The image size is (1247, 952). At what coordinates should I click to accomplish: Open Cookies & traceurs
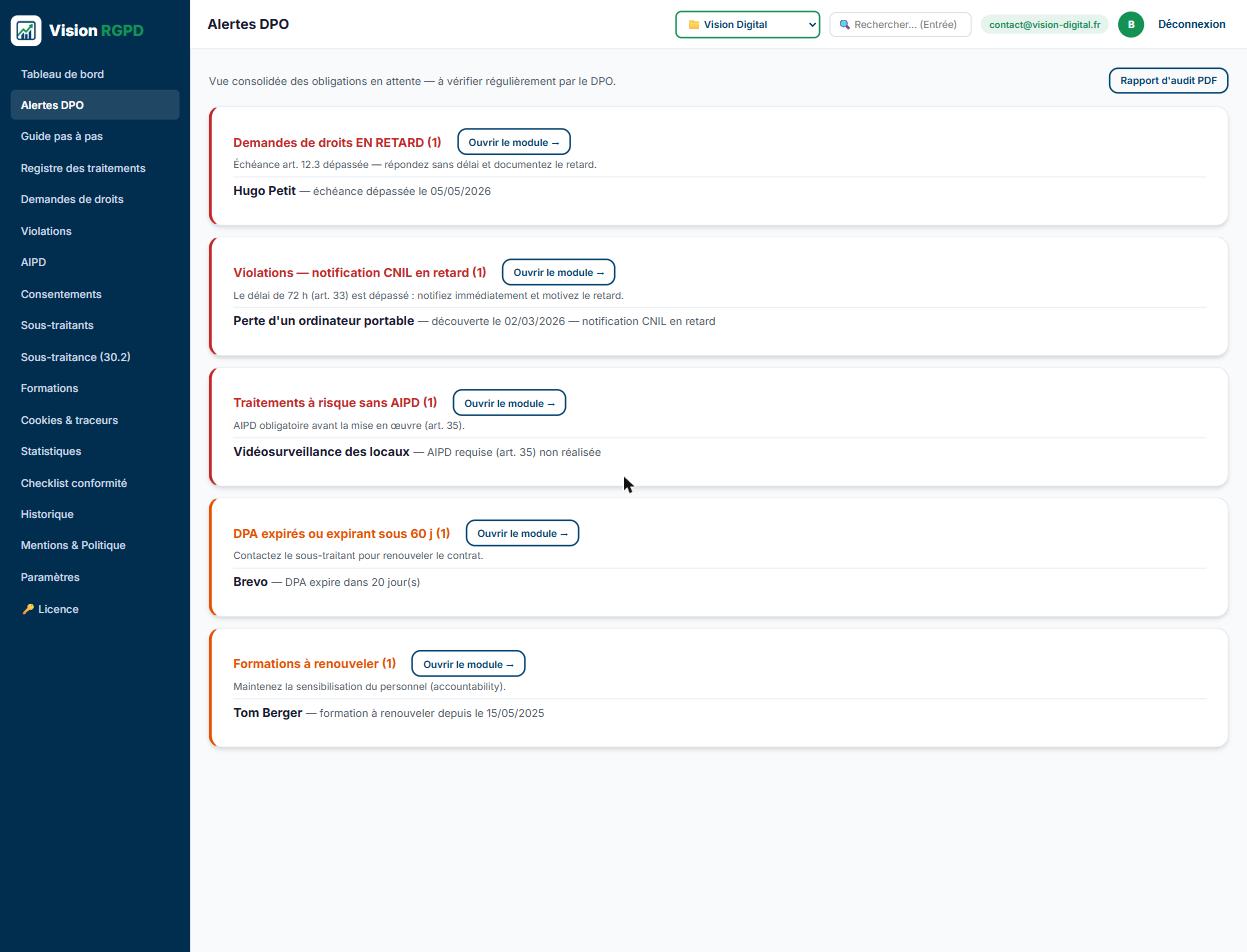[95, 420]
